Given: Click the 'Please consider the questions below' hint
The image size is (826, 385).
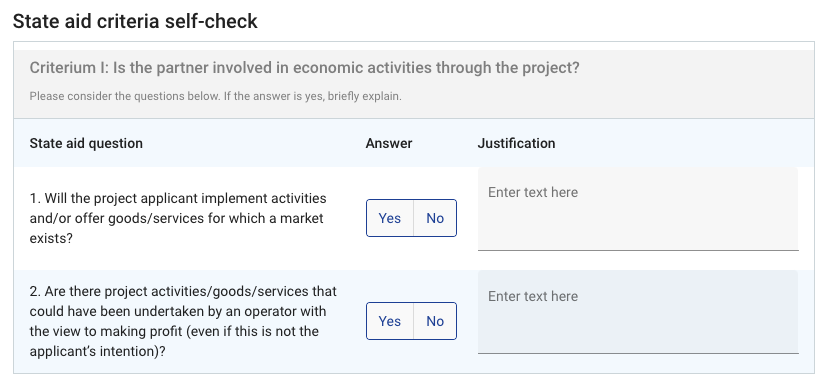Looking at the screenshot, I should [215, 96].
